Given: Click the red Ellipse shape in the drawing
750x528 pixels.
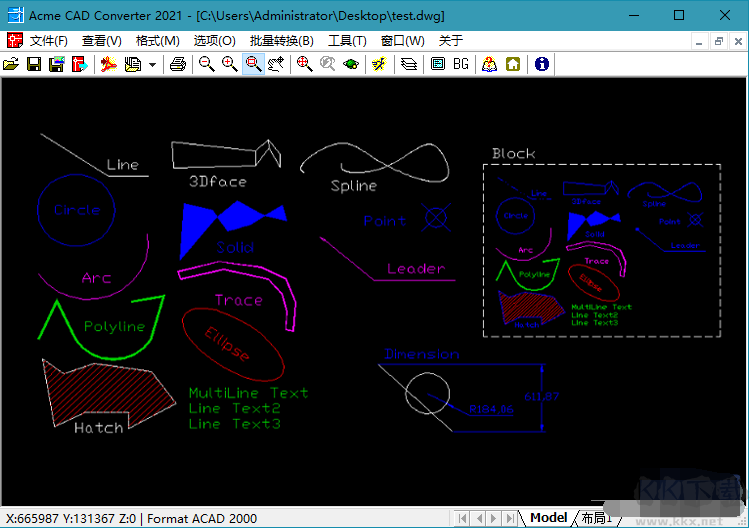Looking at the screenshot, I should point(234,343).
